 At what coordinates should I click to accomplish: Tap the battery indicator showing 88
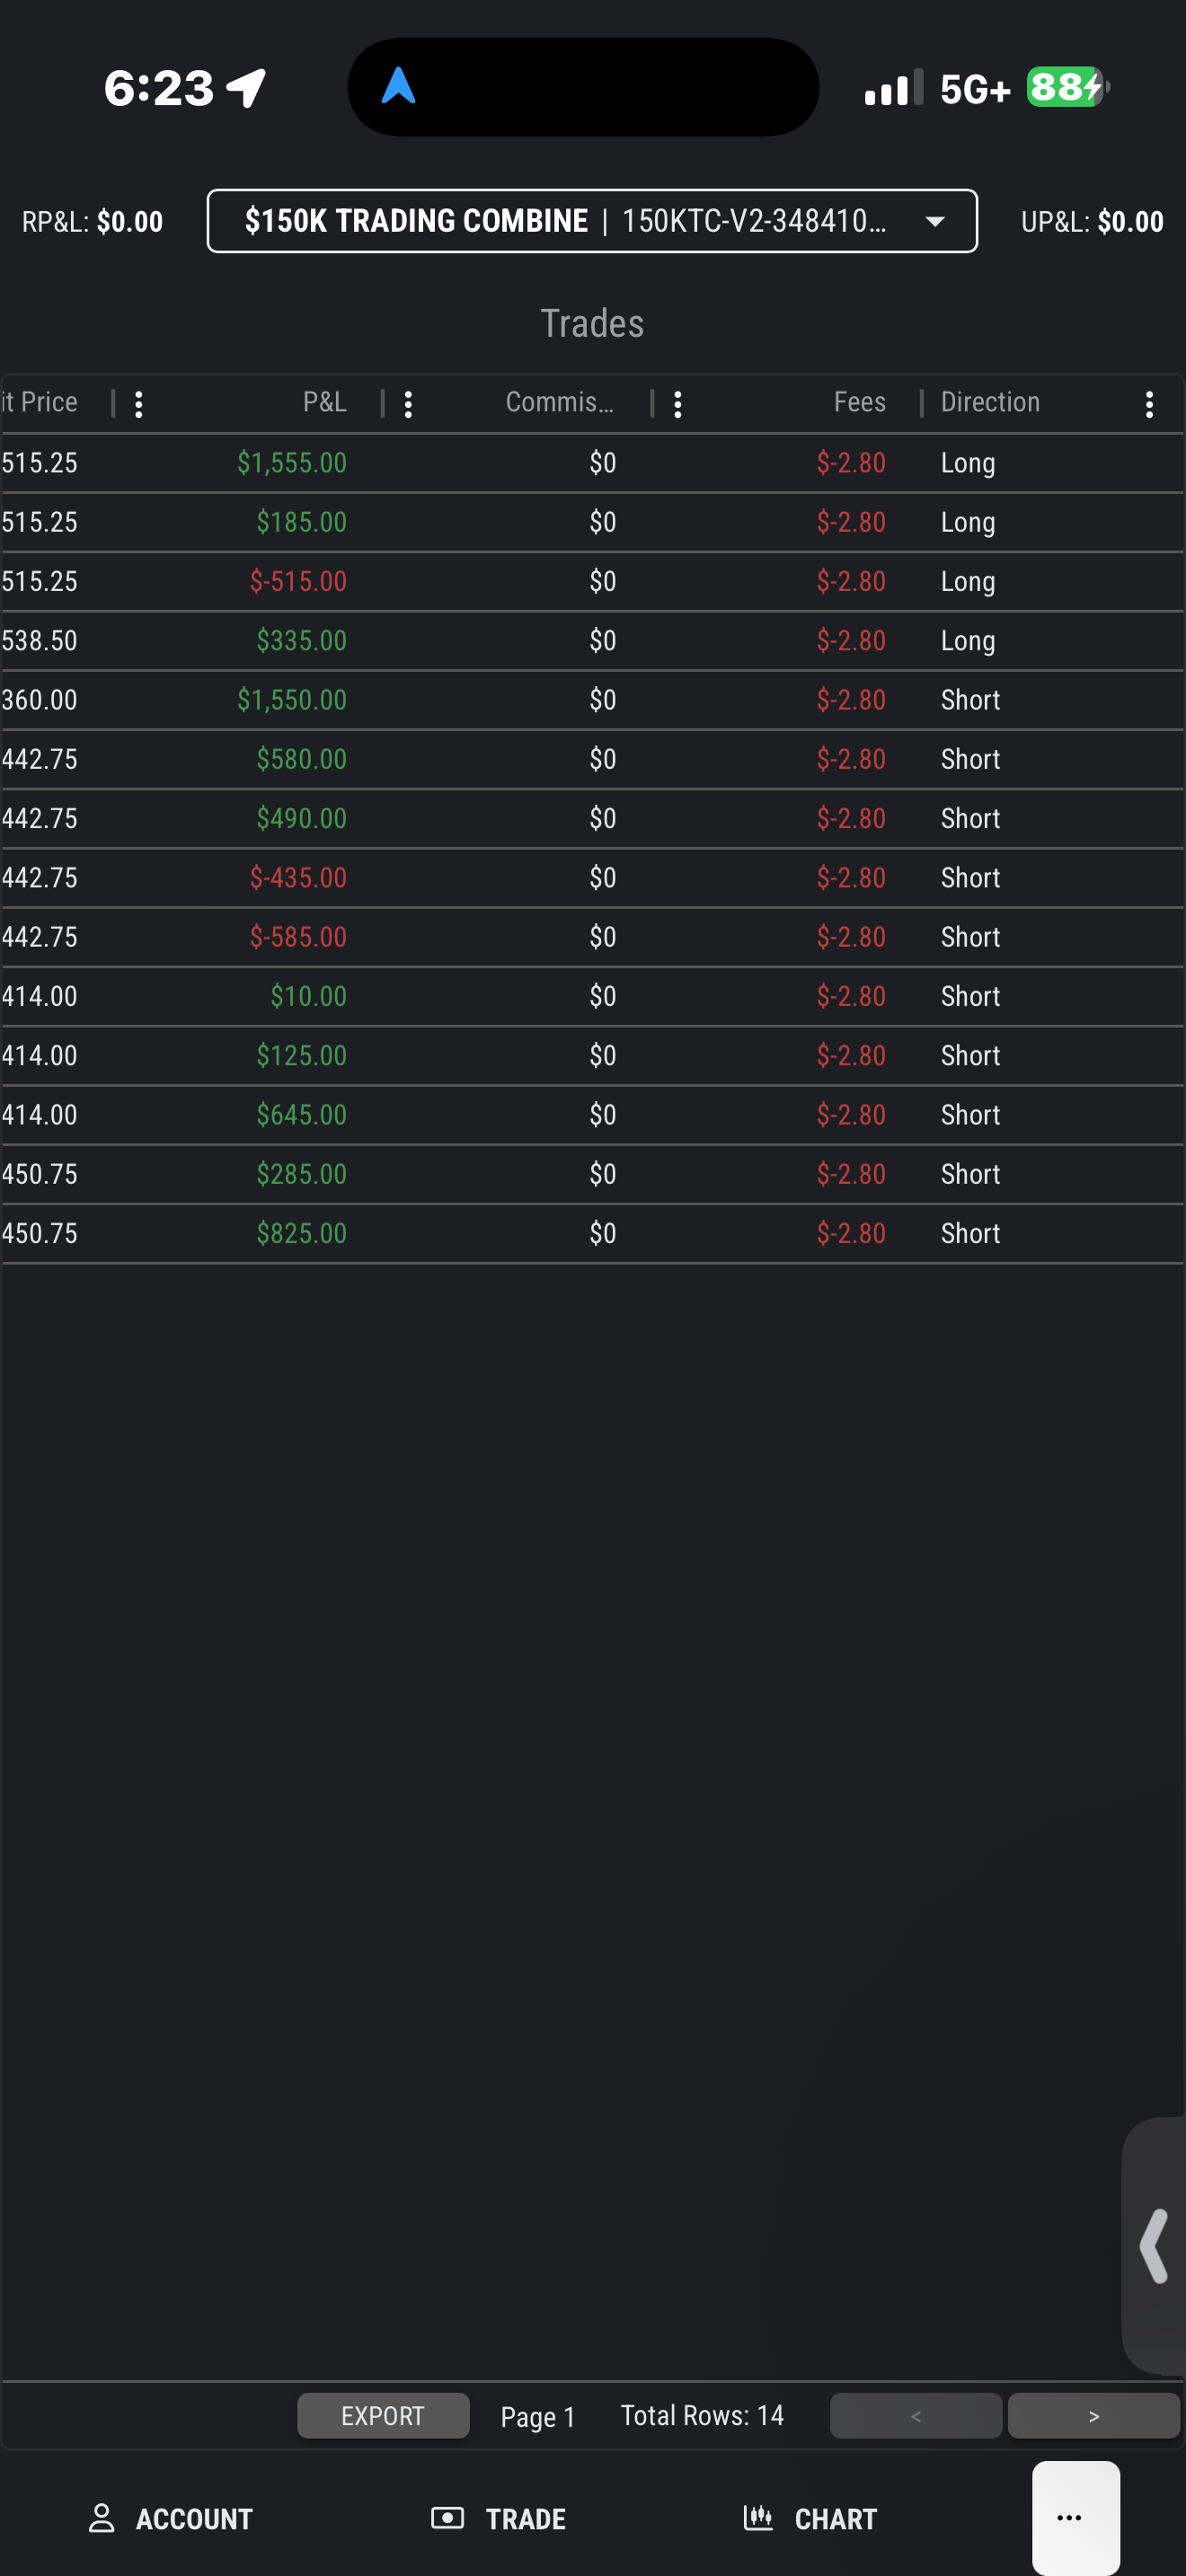pos(1068,88)
